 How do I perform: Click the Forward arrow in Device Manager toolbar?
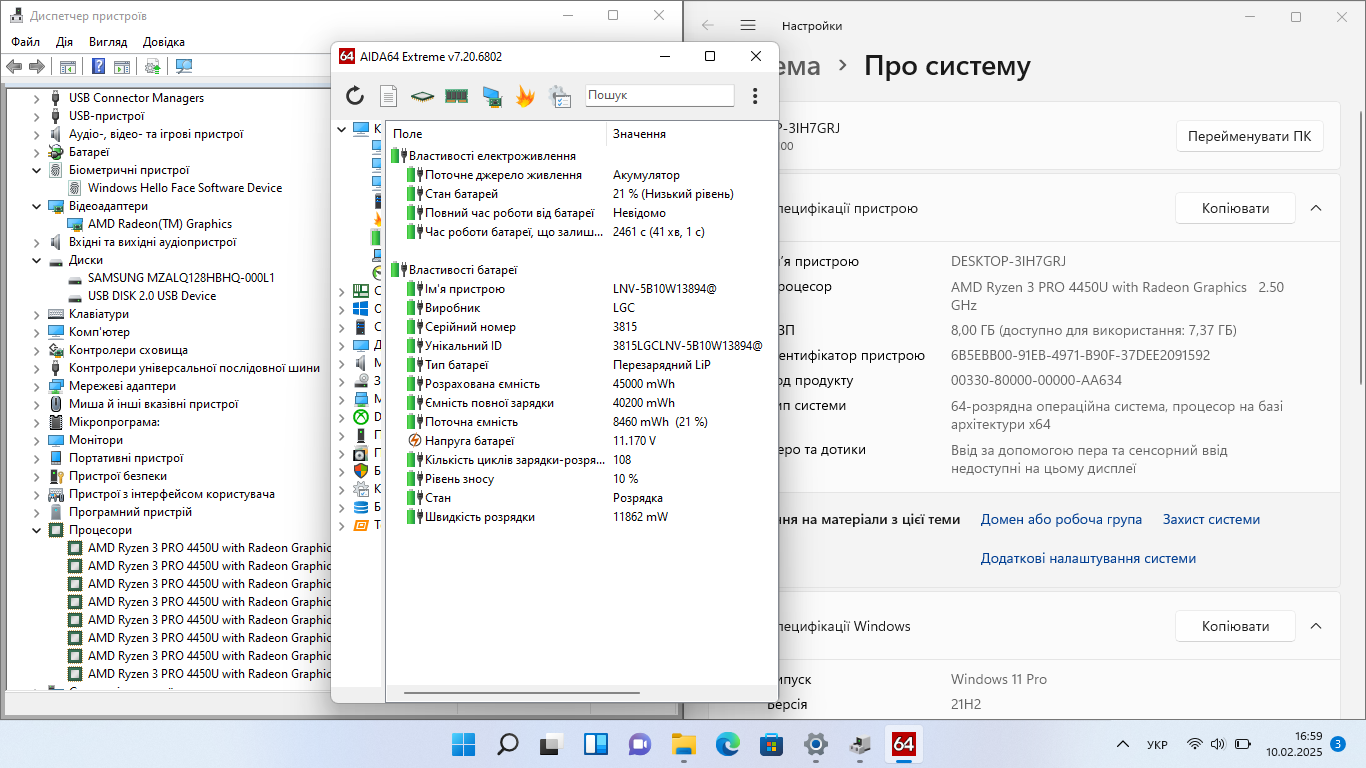37,67
